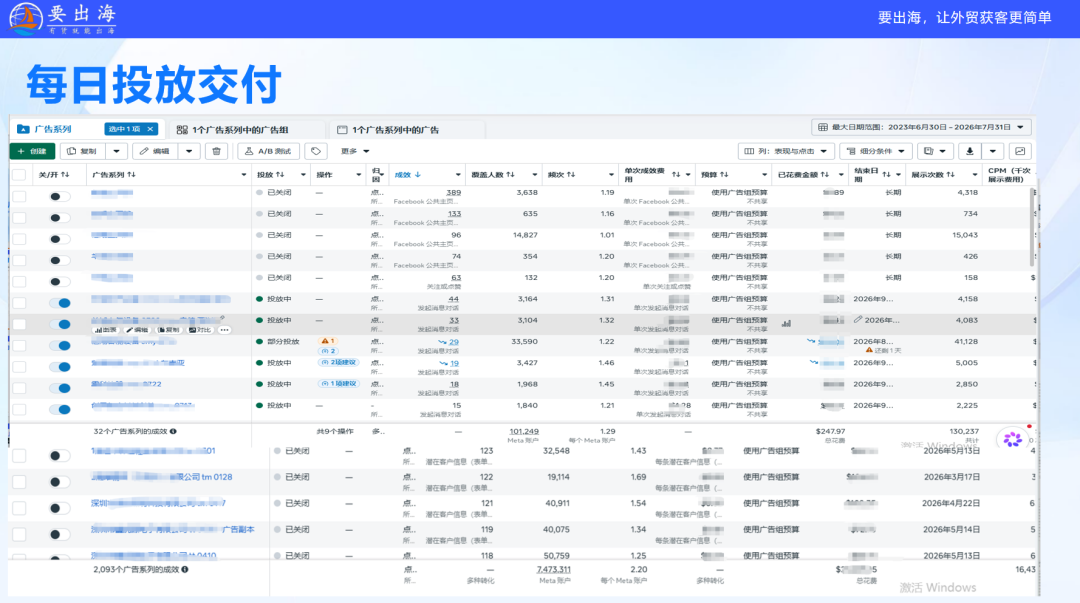1080x603 pixels.
Task: Open 投放 column header menu arrow
Action: pos(303,175)
